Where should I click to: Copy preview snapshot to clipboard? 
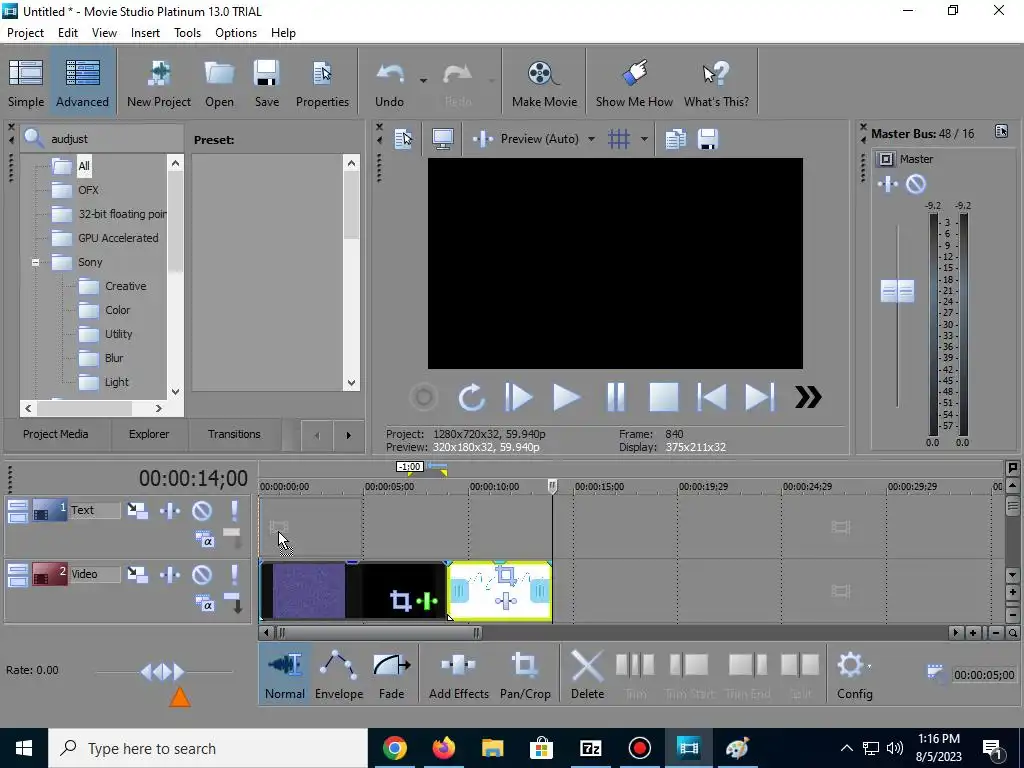click(x=676, y=138)
